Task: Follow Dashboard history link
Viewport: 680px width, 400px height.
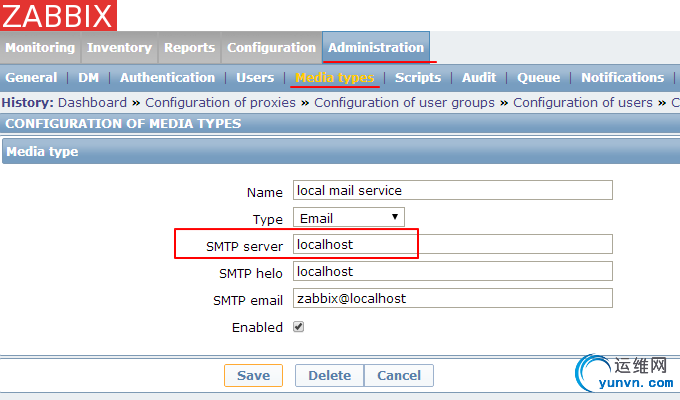Action: 92,103
